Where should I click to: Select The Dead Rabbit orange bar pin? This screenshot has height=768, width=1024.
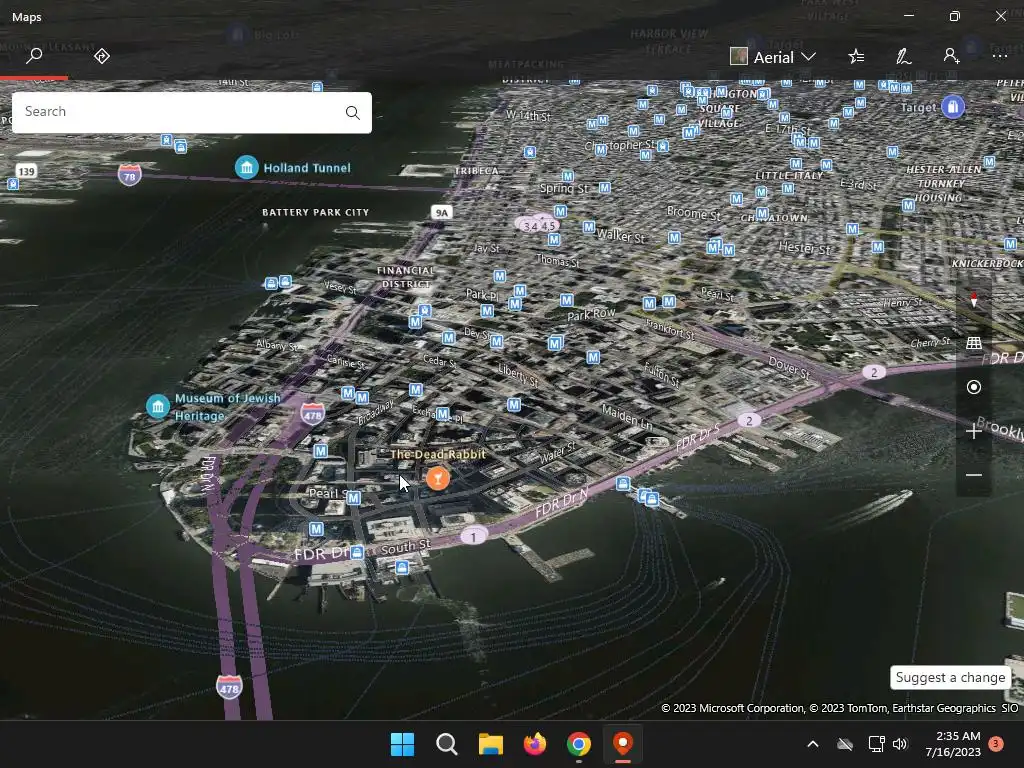(438, 478)
